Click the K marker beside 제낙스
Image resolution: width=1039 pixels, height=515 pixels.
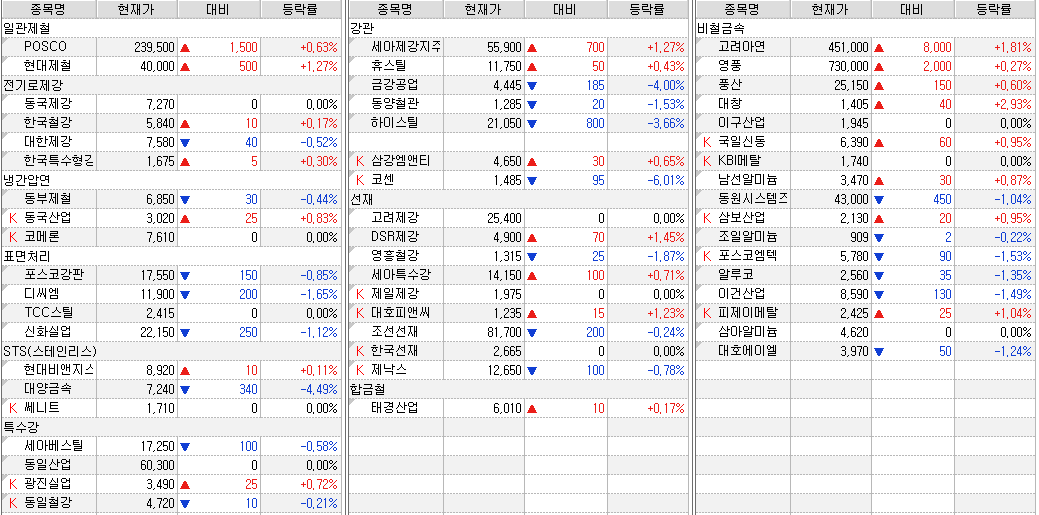[360, 370]
